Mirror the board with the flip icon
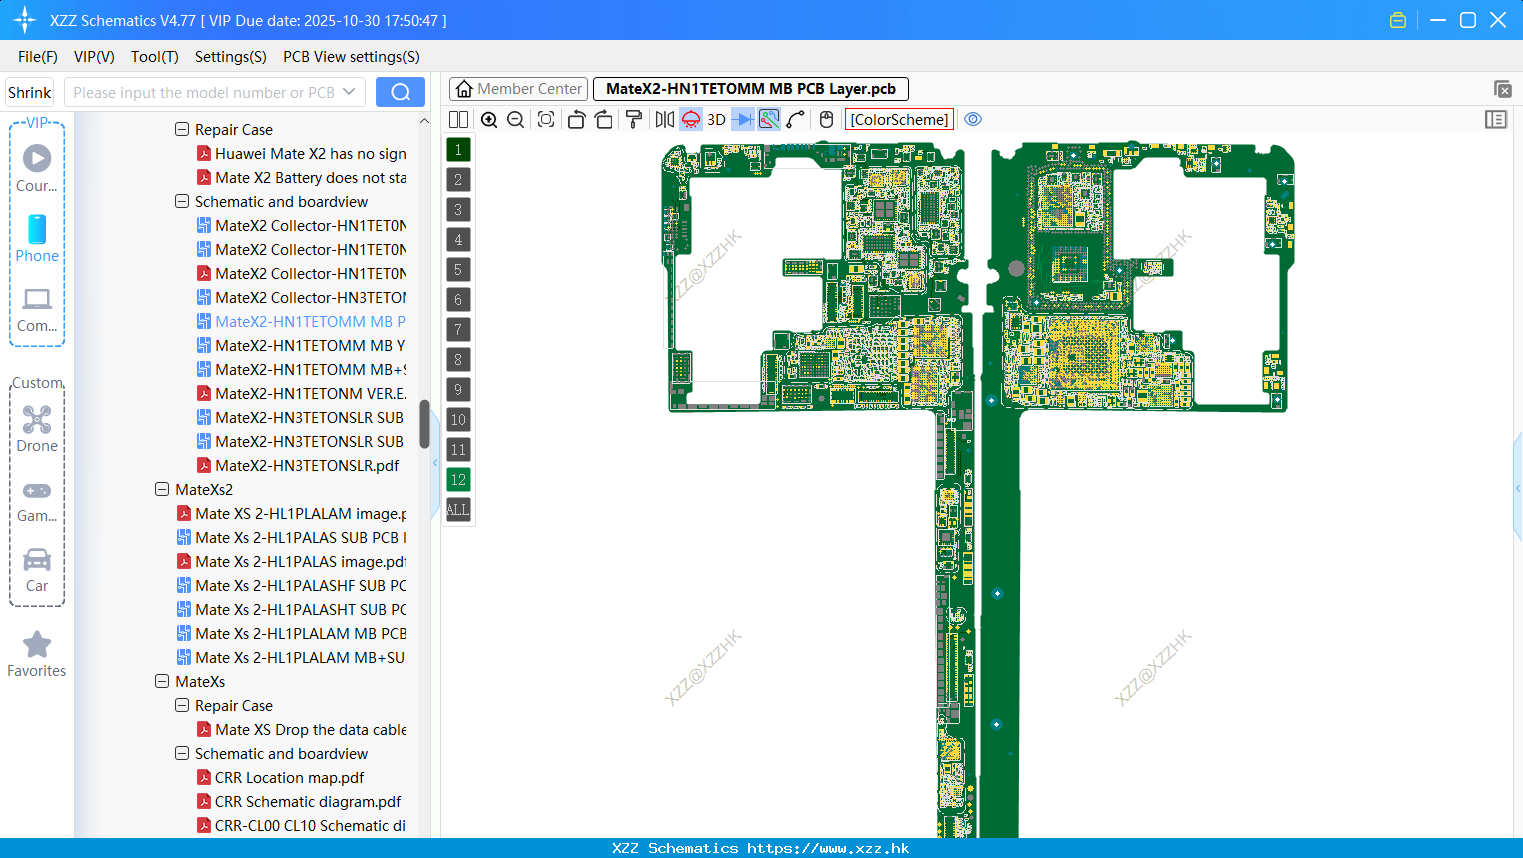This screenshot has height=858, width=1523. (x=665, y=120)
